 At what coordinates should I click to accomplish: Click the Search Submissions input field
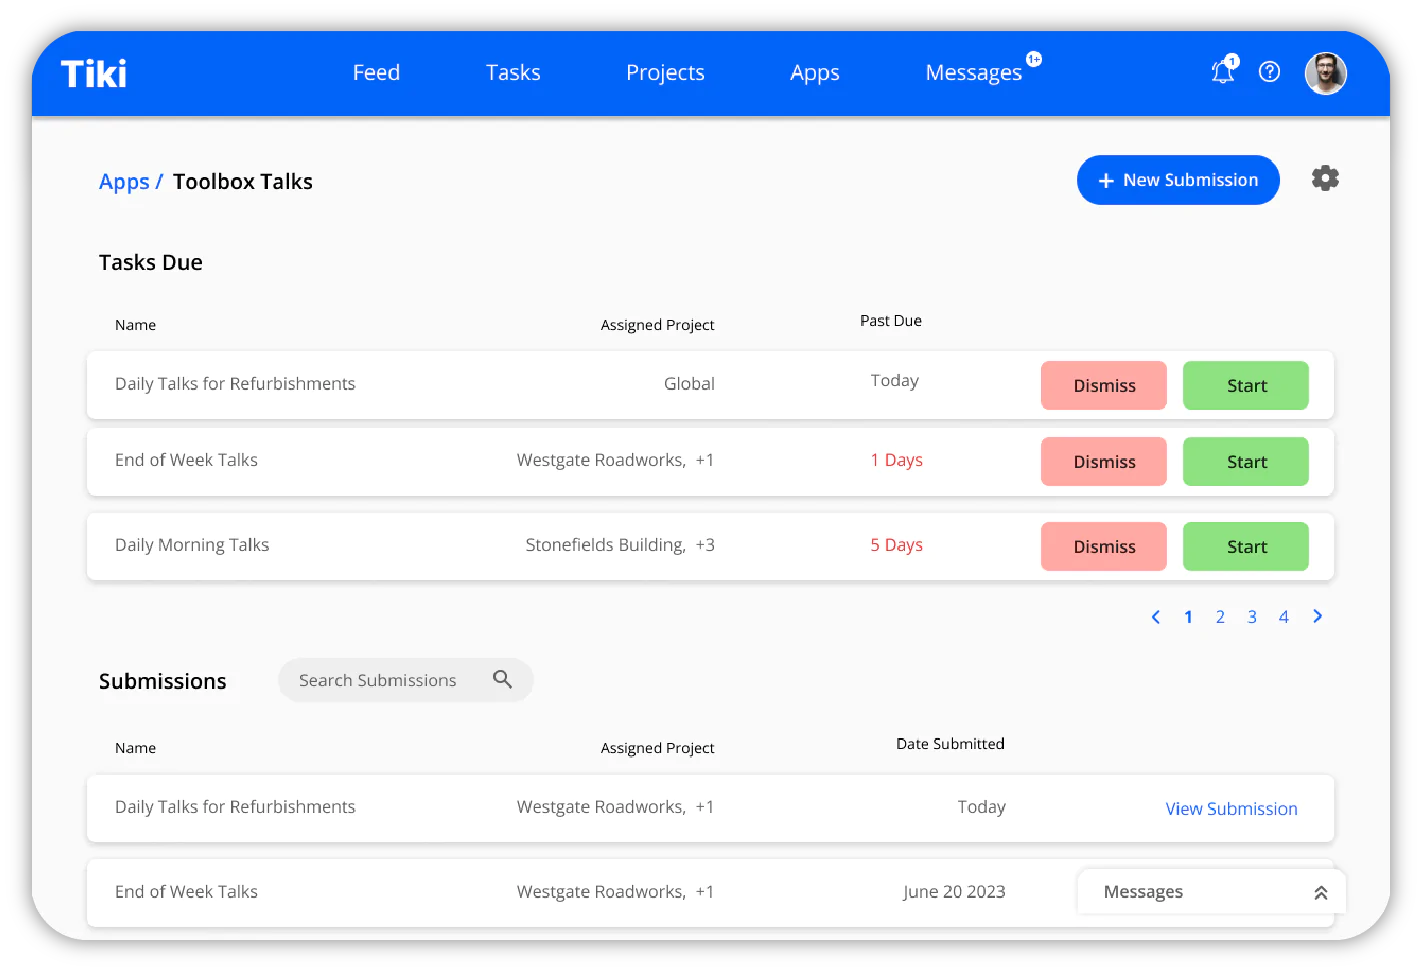[x=406, y=680]
